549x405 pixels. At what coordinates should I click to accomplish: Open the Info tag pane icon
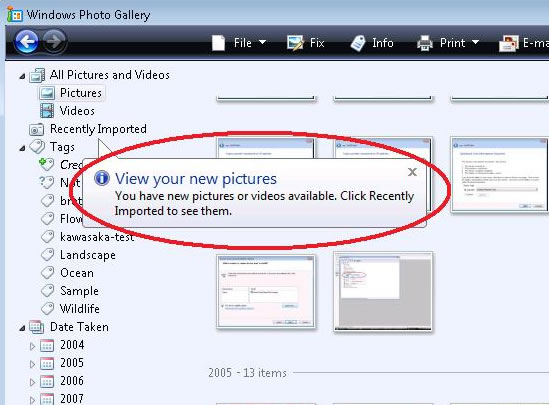coord(358,43)
